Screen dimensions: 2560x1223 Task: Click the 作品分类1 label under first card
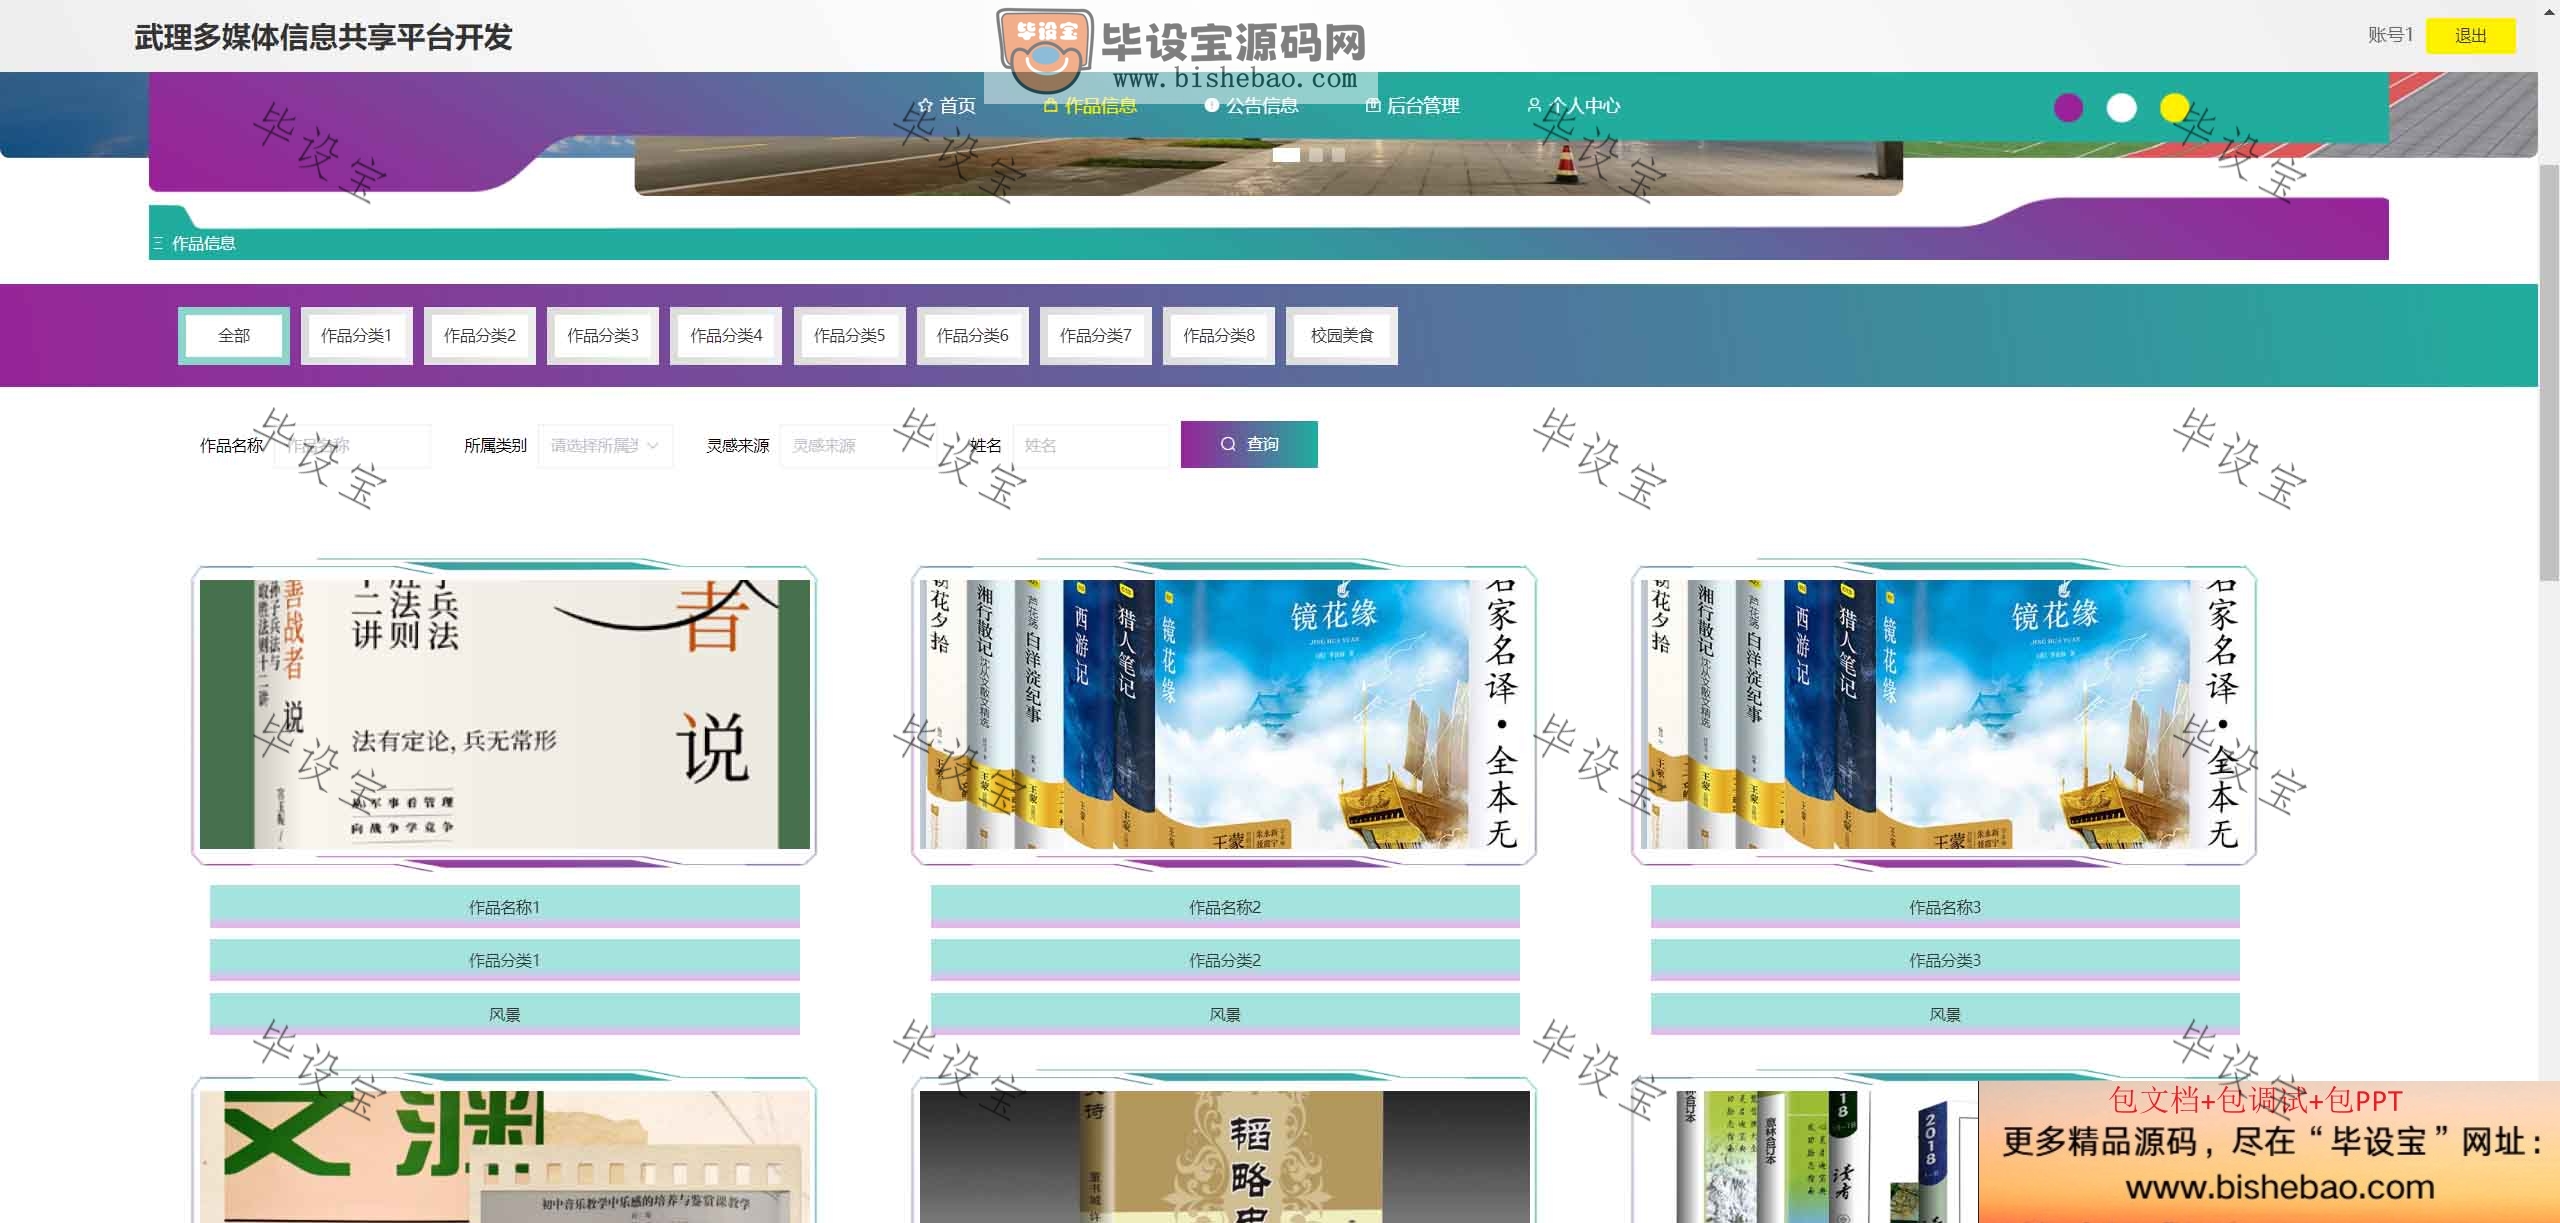505,960
